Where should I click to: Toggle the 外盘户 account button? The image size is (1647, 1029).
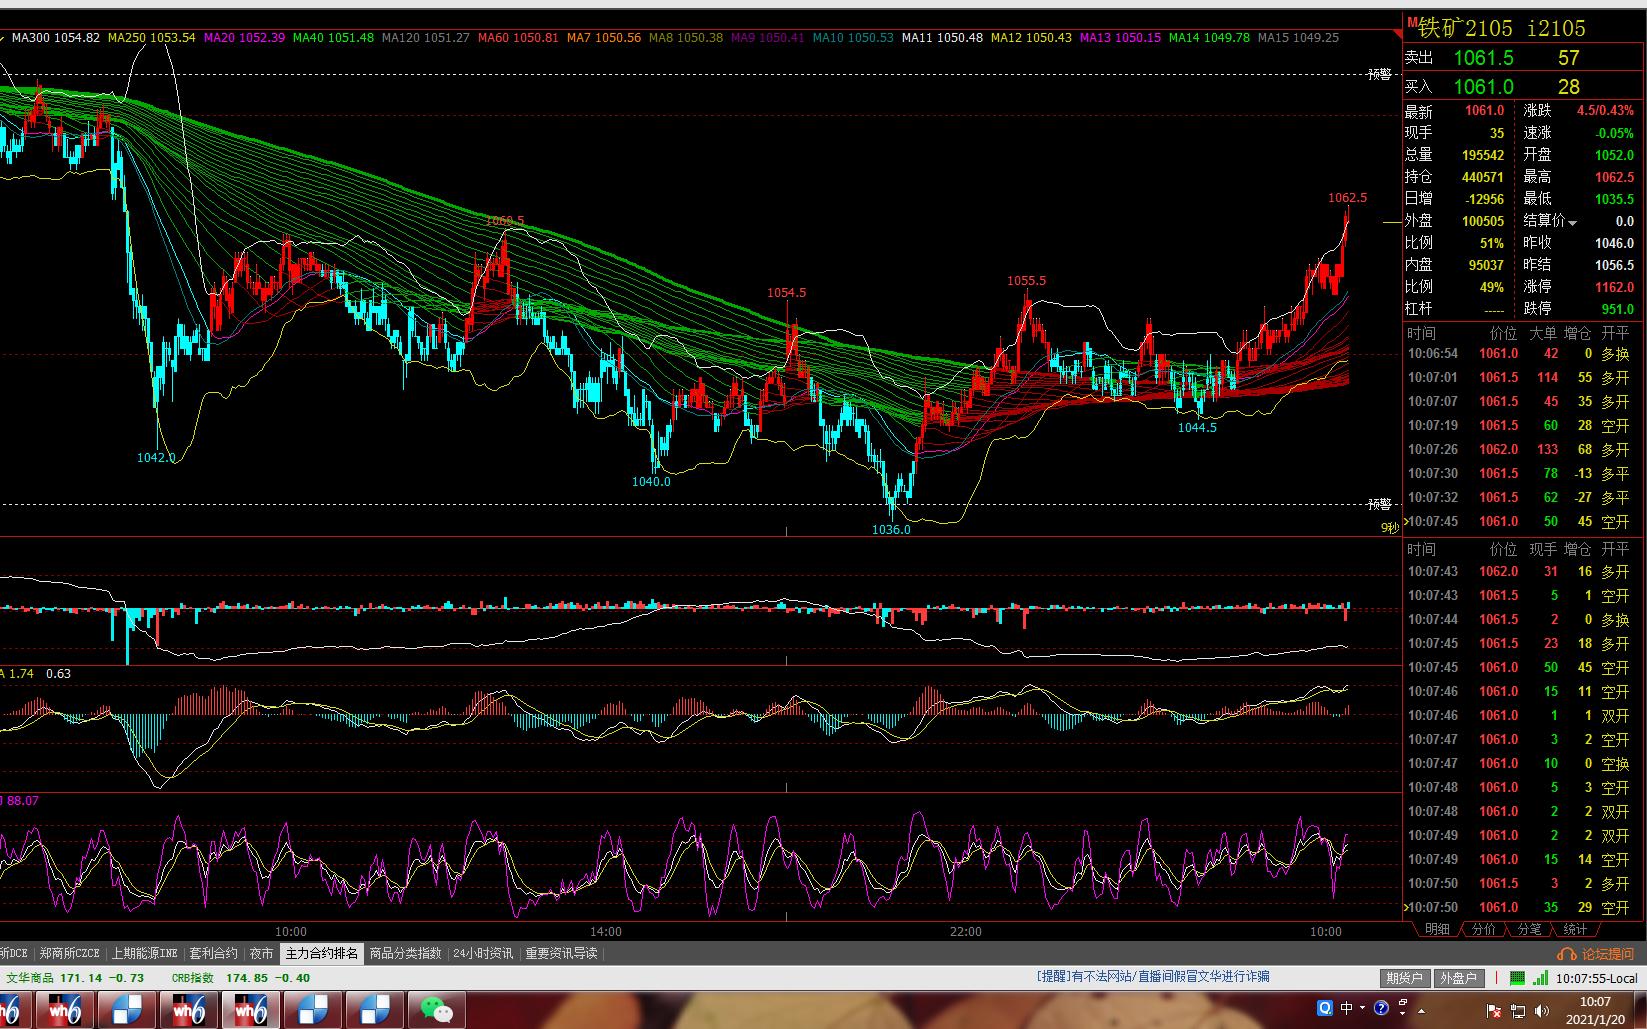tap(1457, 978)
